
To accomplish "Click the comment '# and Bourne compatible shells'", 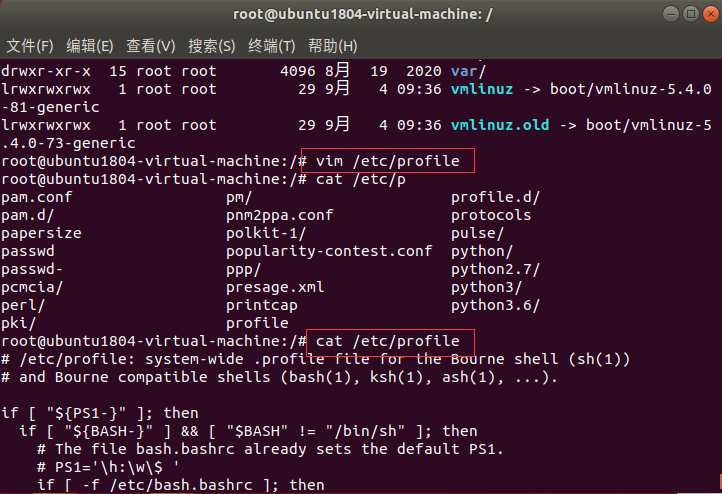I will 279,377.
